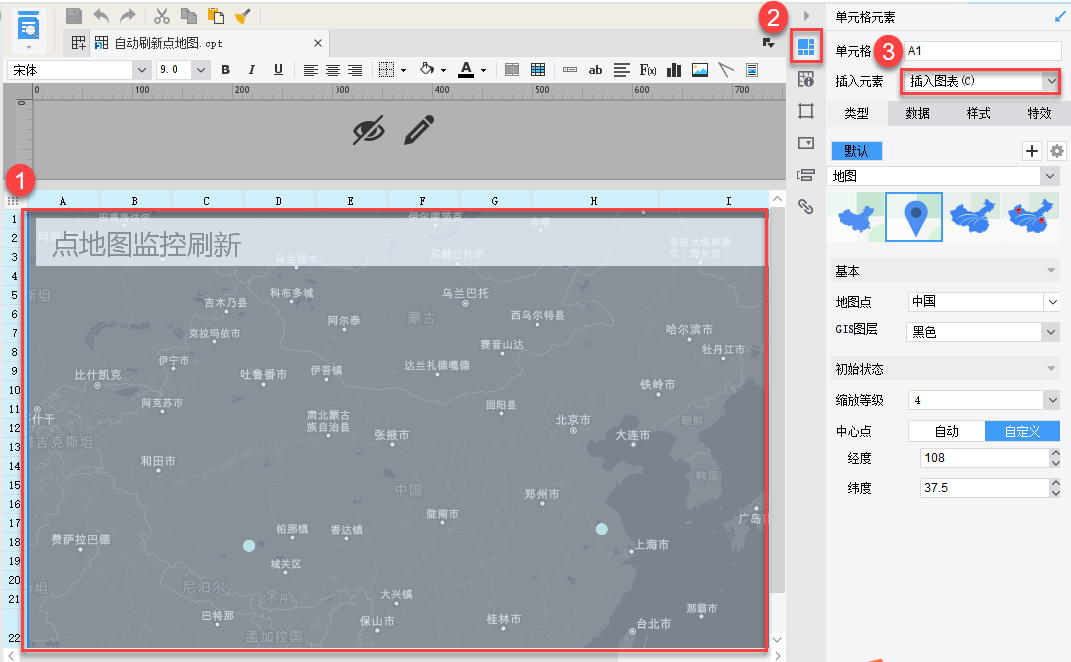The width and height of the screenshot is (1071, 662).
Task: Switch to the 数据 tab
Action: (917, 113)
